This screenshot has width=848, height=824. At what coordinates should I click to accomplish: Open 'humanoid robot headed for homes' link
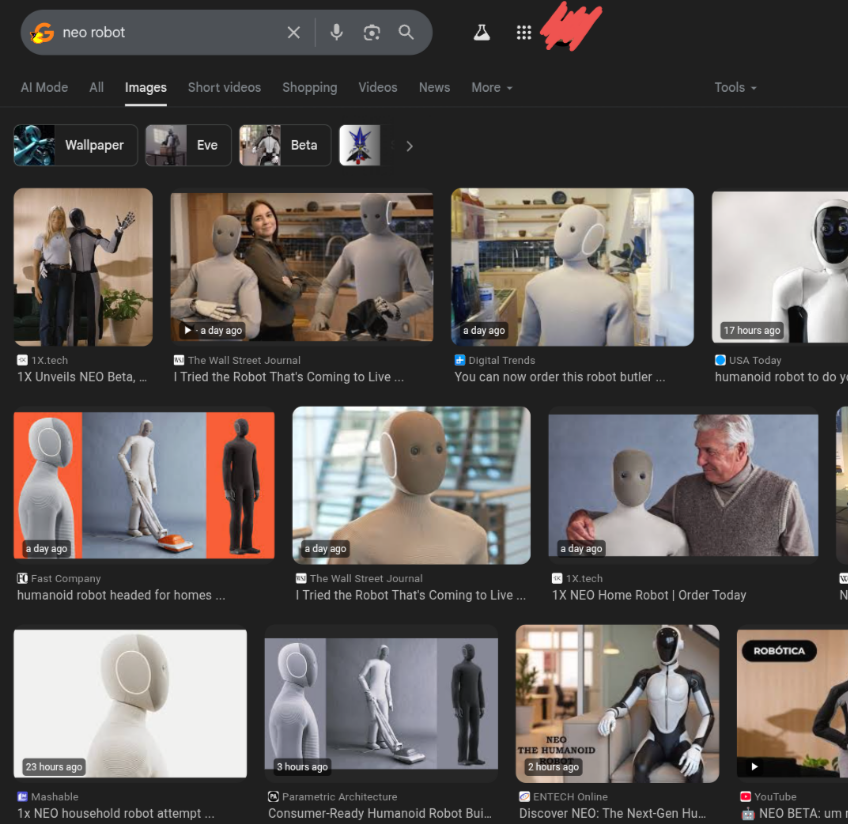121,595
